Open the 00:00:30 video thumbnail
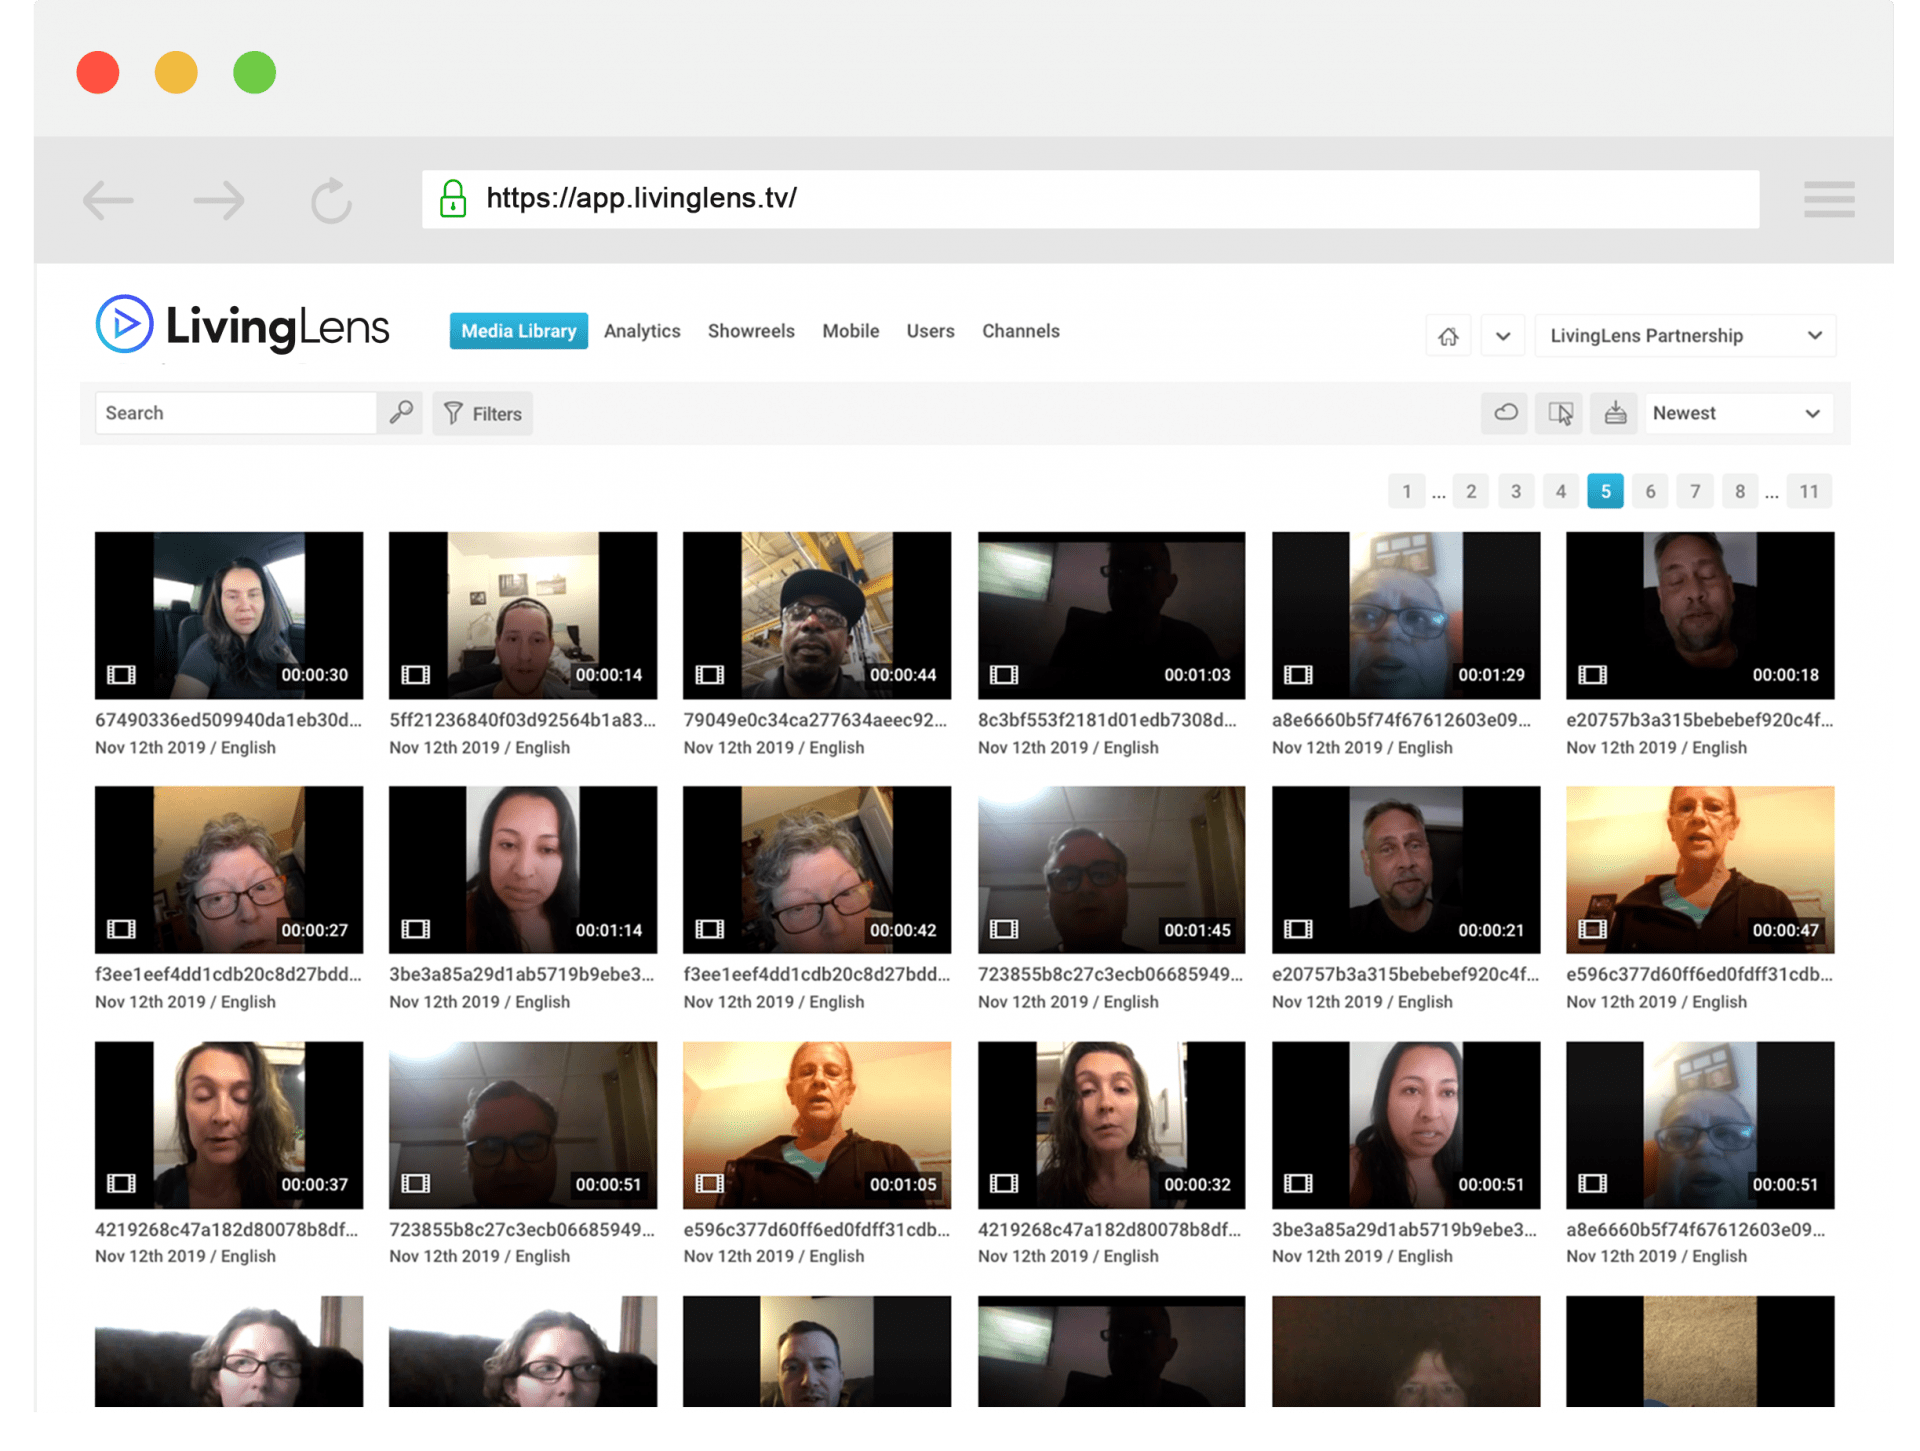This screenshot has height=1451, width=1920. [x=229, y=615]
